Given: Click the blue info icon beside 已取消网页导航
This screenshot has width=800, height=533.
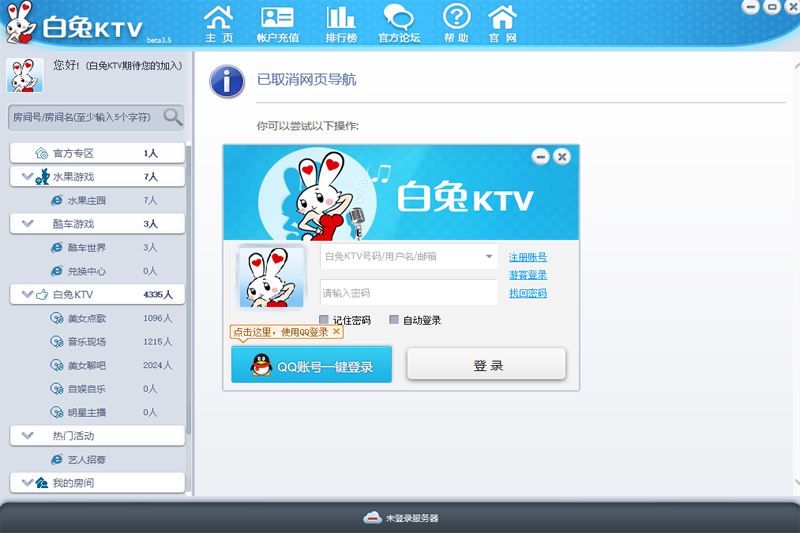Looking at the screenshot, I should [227, 81].
